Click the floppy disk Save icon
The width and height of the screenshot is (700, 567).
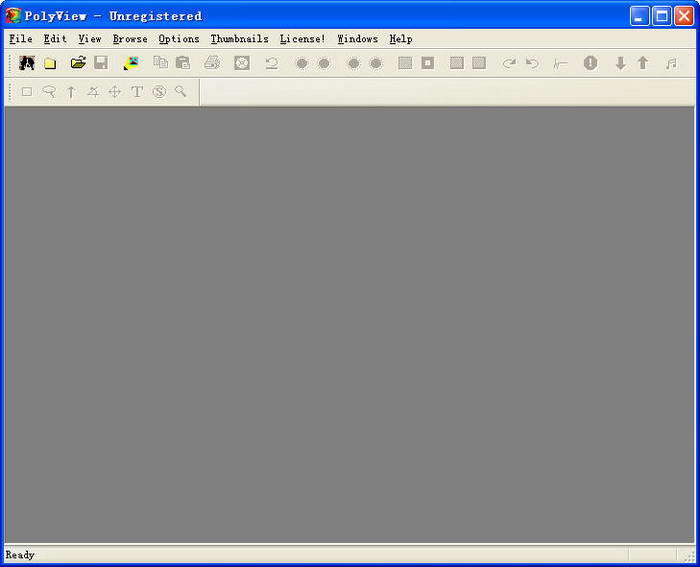[101, 63]
